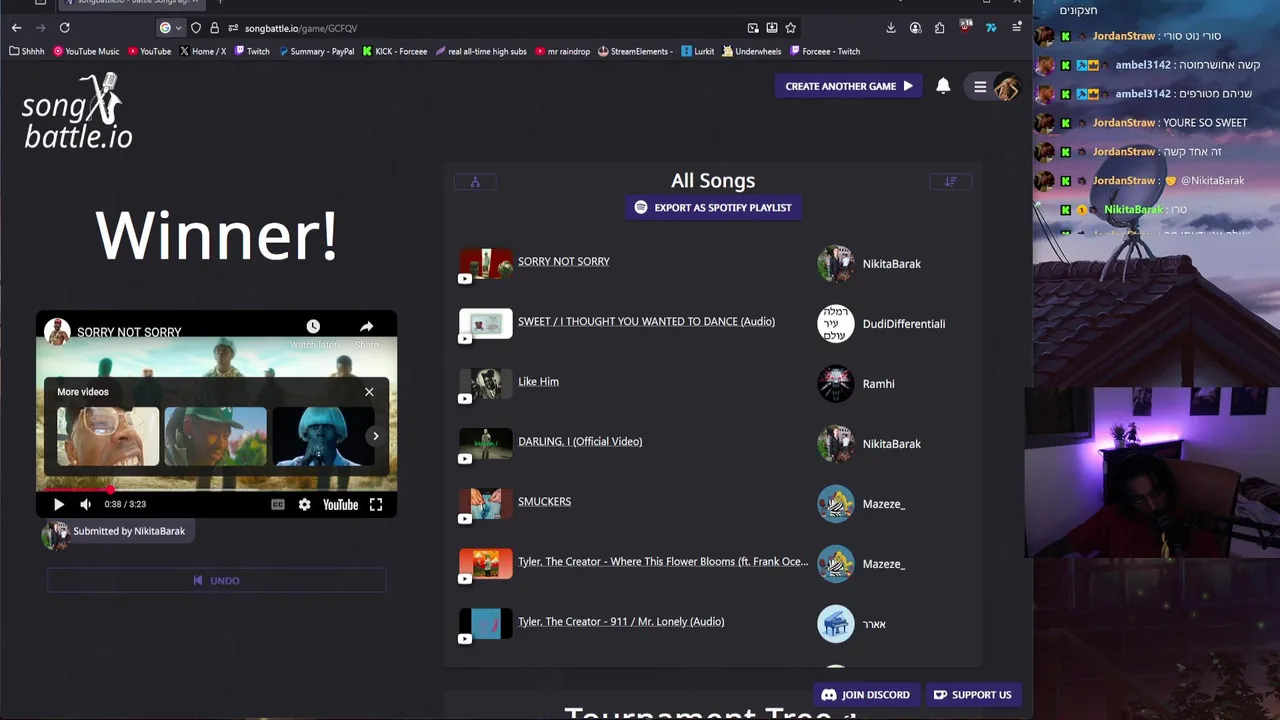The image size is (1280, 720).
Task: Export as Spotify playlist
Action: tap(713, 208)
